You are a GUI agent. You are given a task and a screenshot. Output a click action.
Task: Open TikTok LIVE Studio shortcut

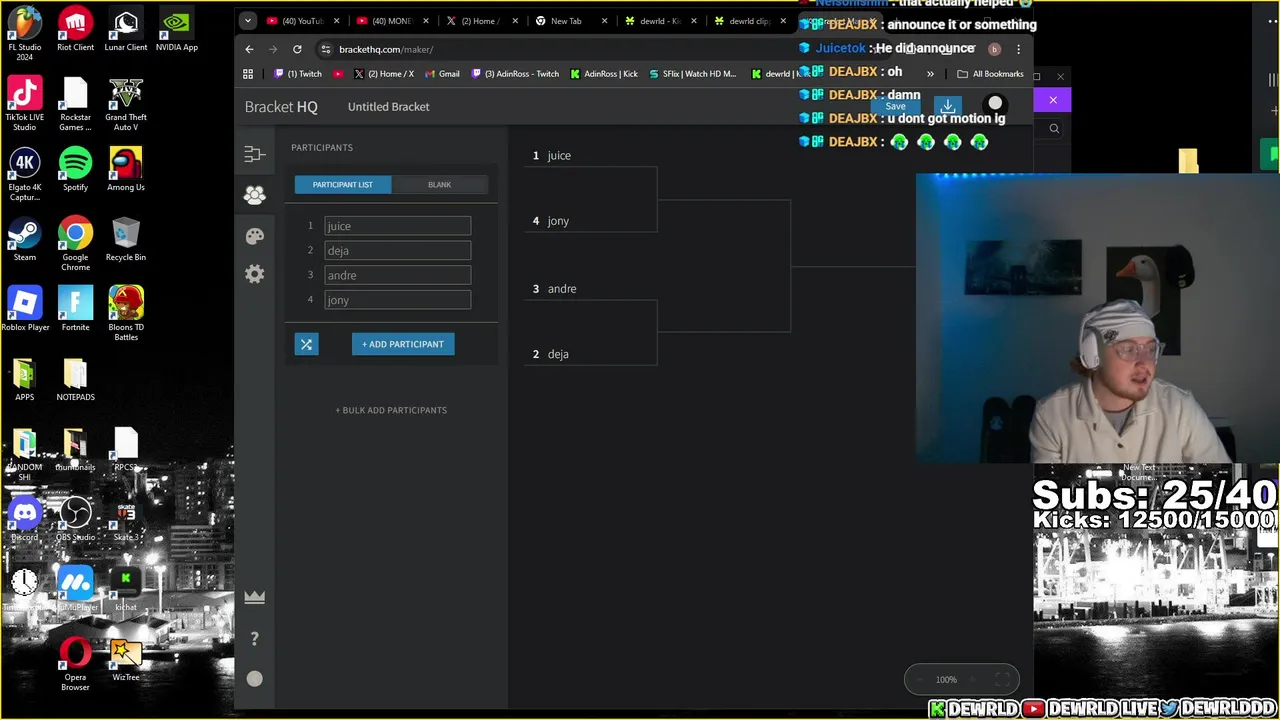click(x=25, y=104)
